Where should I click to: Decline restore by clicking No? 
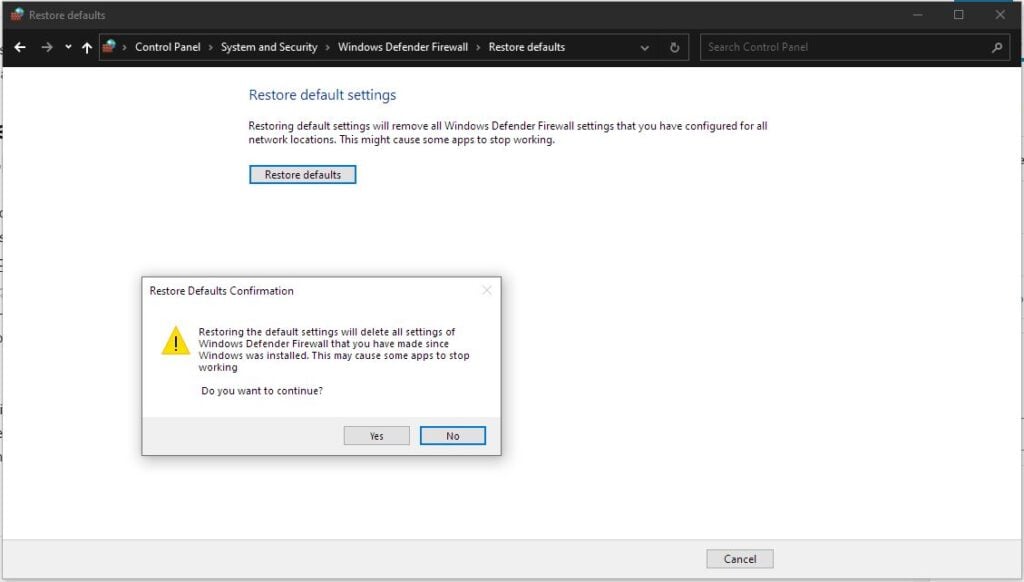pos(453,436)
